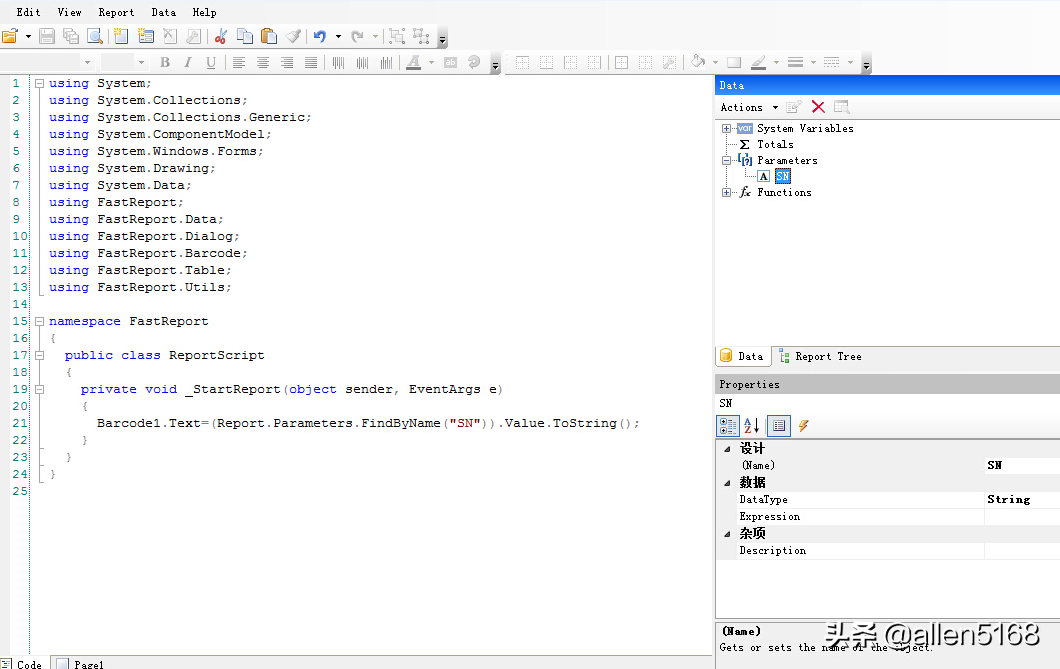This screenshot has height=669, width=1060.
Task: Align text right
Action: 287,62
